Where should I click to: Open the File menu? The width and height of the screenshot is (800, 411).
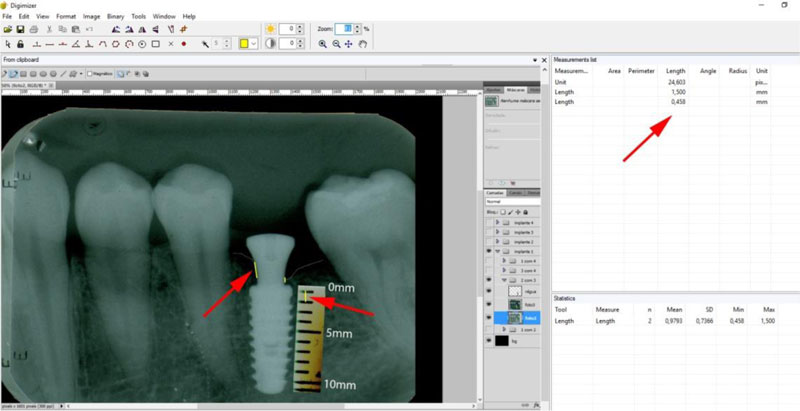(7, 16)
